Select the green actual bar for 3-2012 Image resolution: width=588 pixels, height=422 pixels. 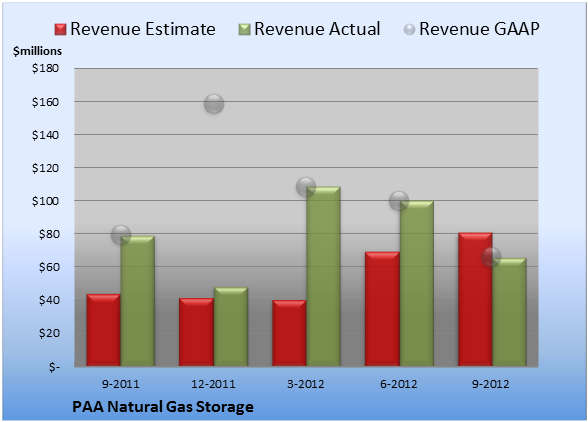coord(324,276)
